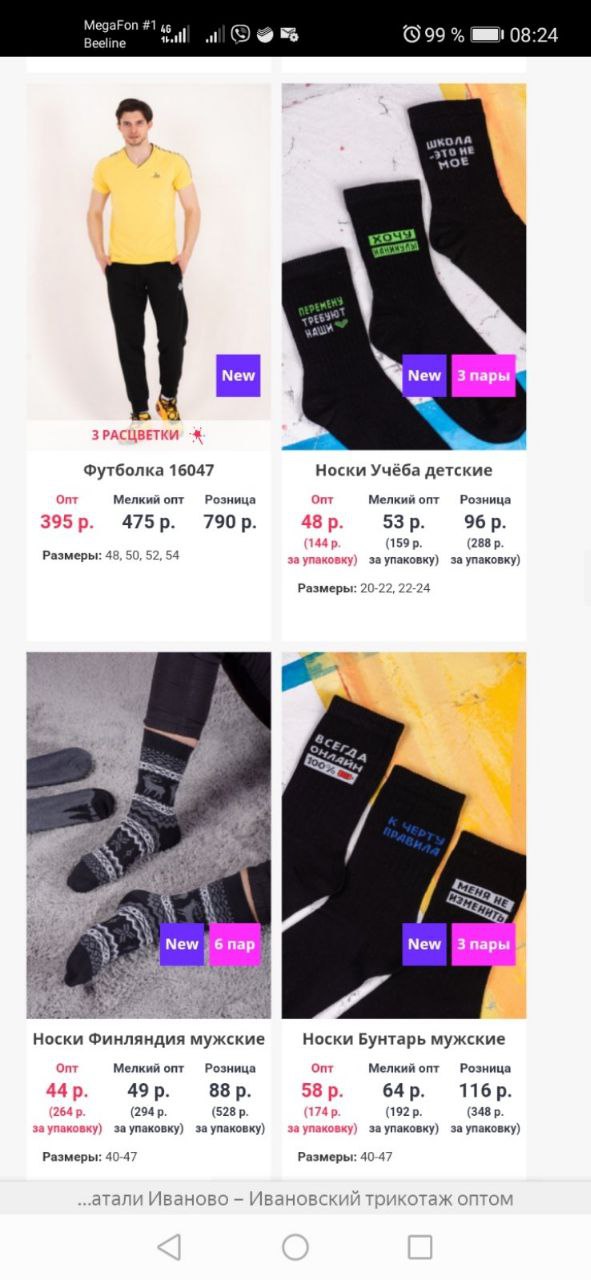Tap the Android back navigation triangle
This screenshot has width=591, height=1280.
click(170, 1247)
